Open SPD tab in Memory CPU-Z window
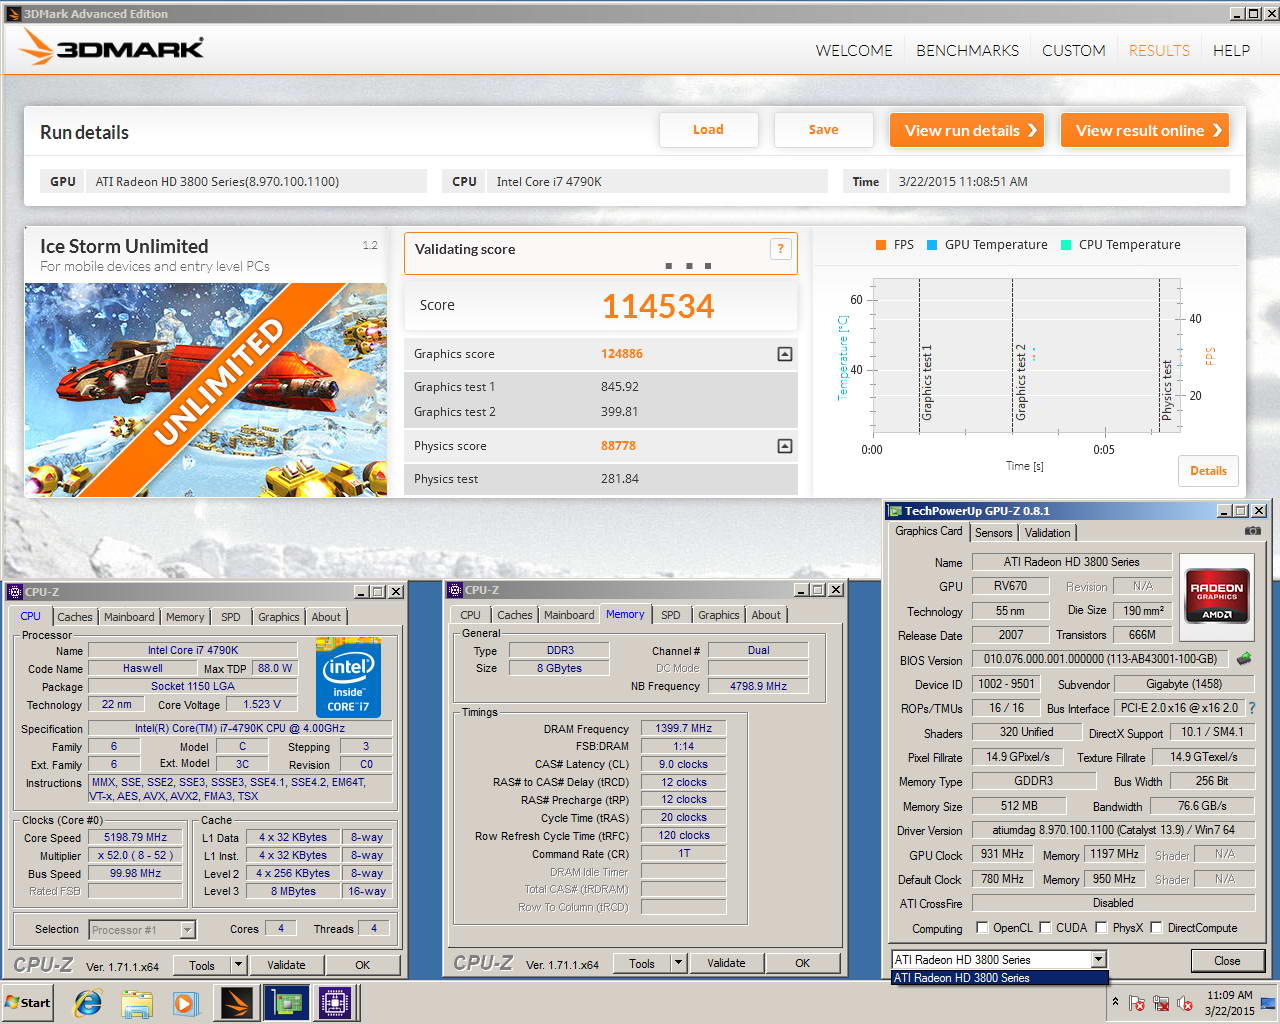The height and width of the screenshot is (1024, 1280). (x=670, y=615)
